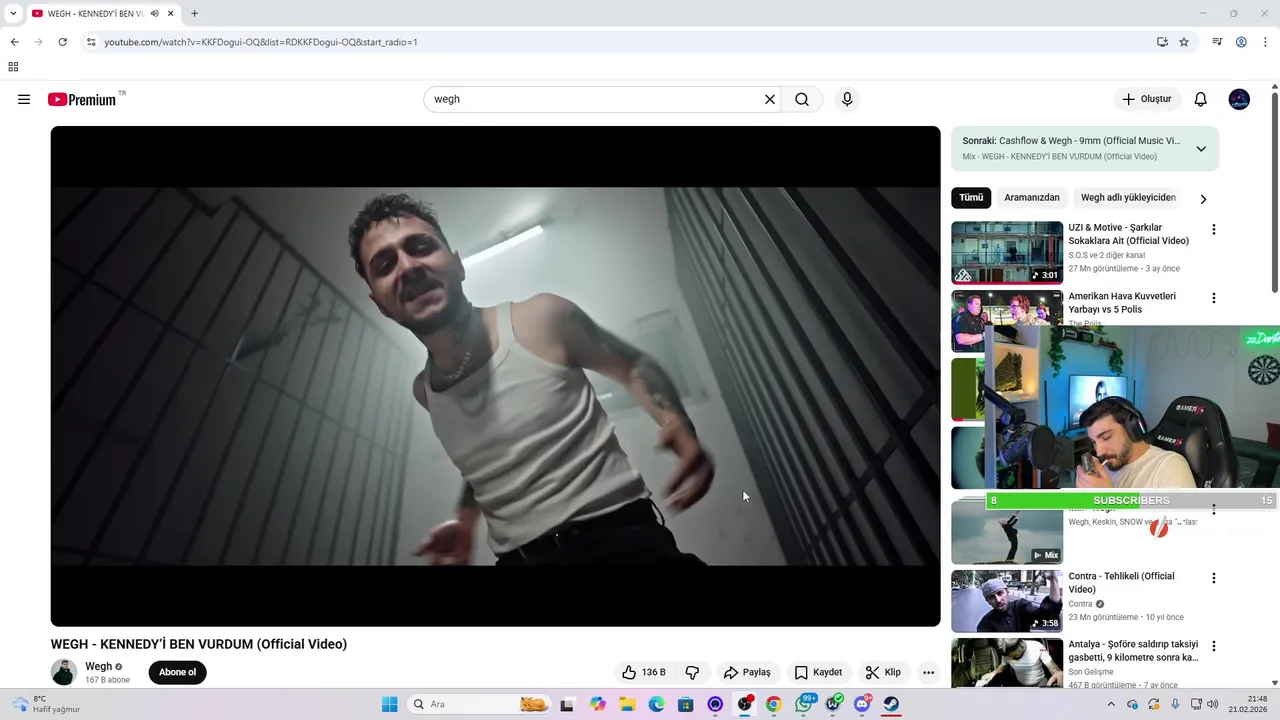Click the video player to pause
Image resolution: width=1280 pixels, height=720 pixels.
(495, 376)
